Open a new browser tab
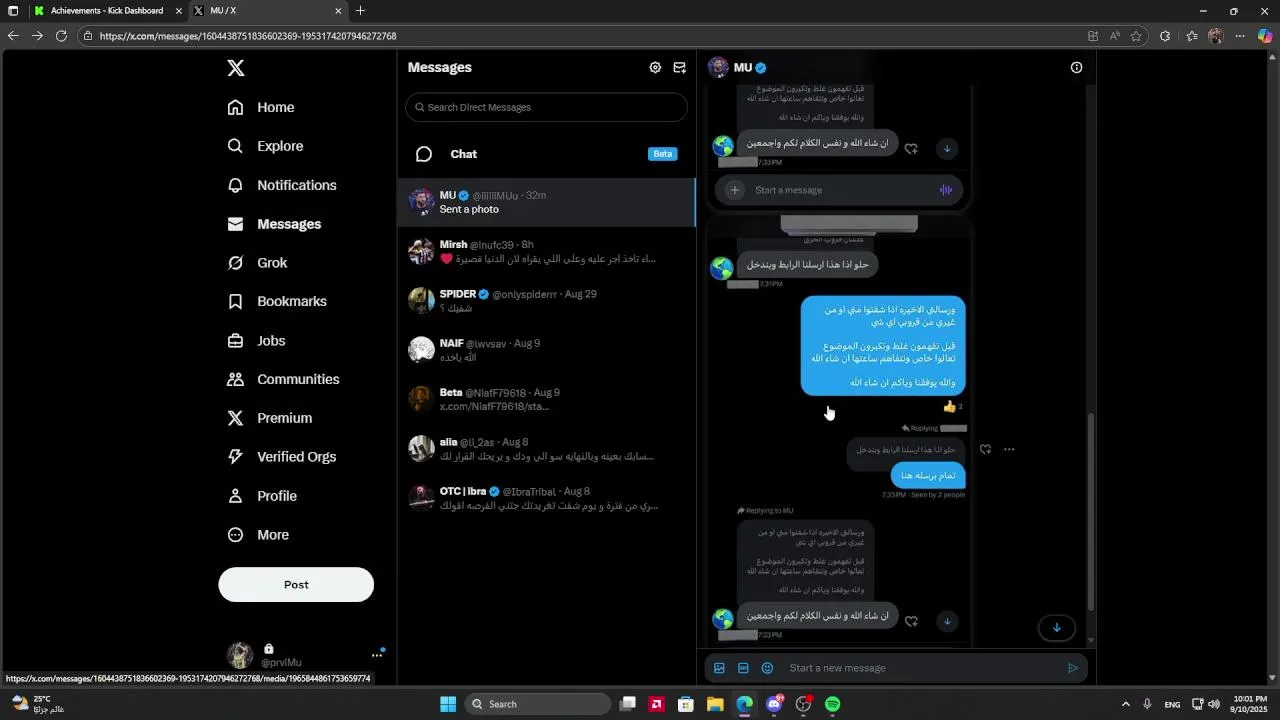 click(360, 11)
